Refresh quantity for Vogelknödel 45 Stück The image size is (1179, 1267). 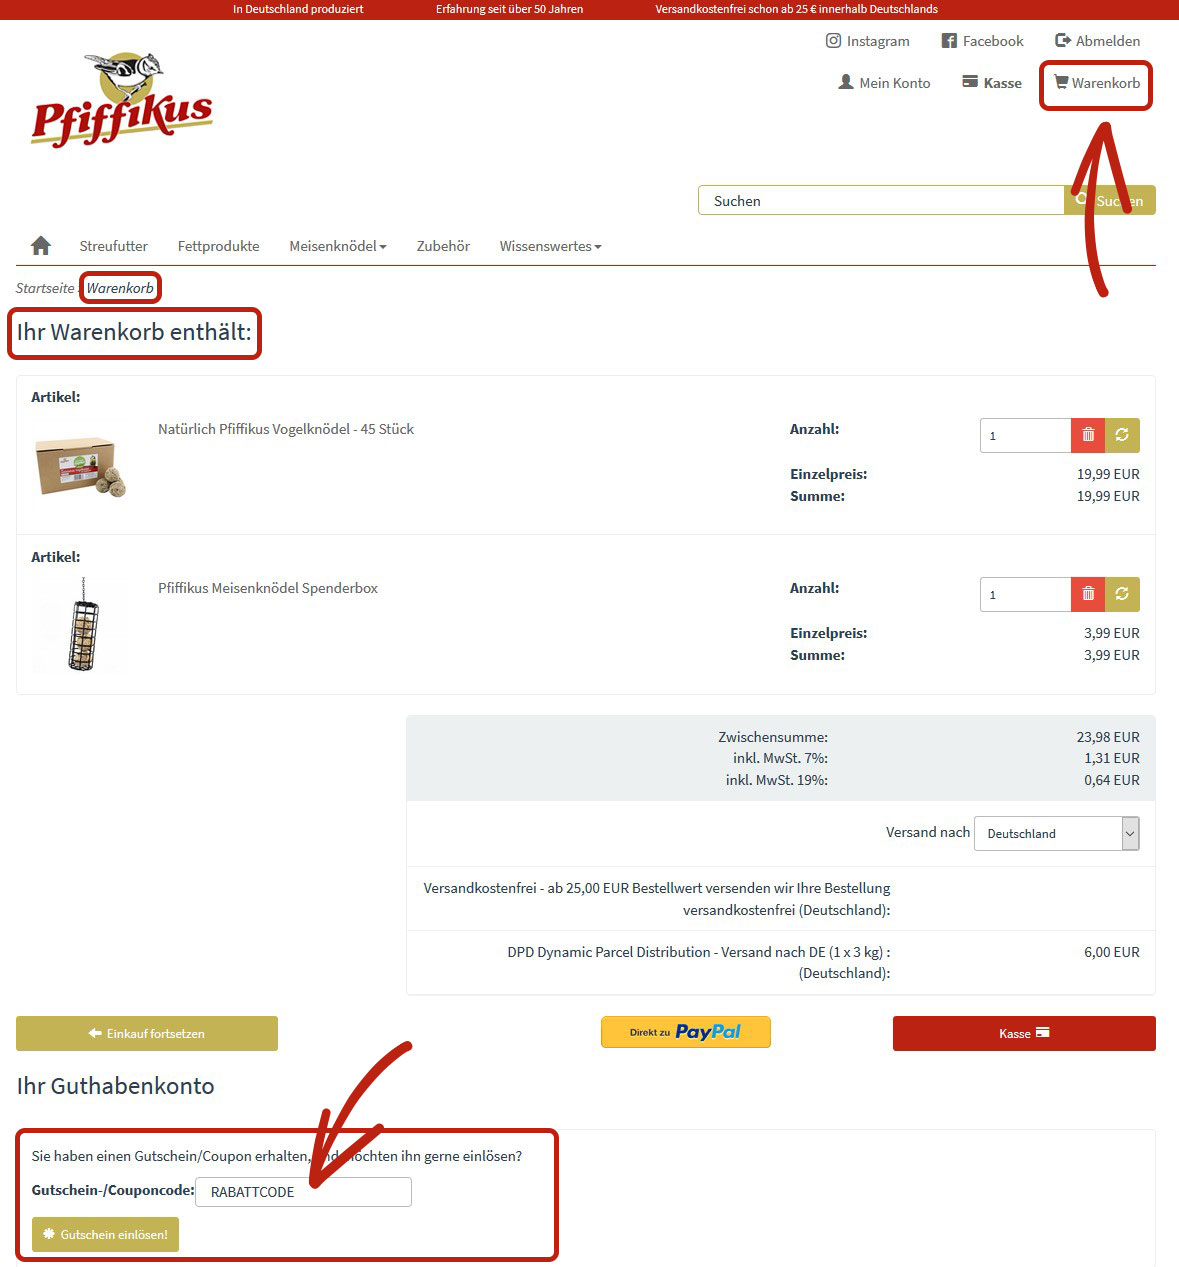[1122, 435]
